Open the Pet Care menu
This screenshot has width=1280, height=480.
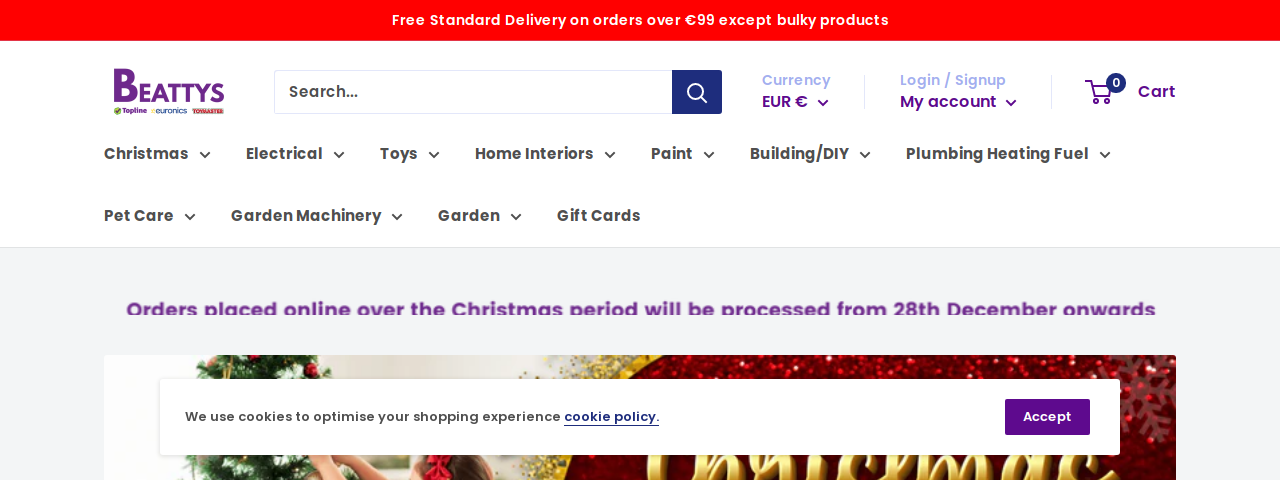pyautogui.click(x=150, y=216)
